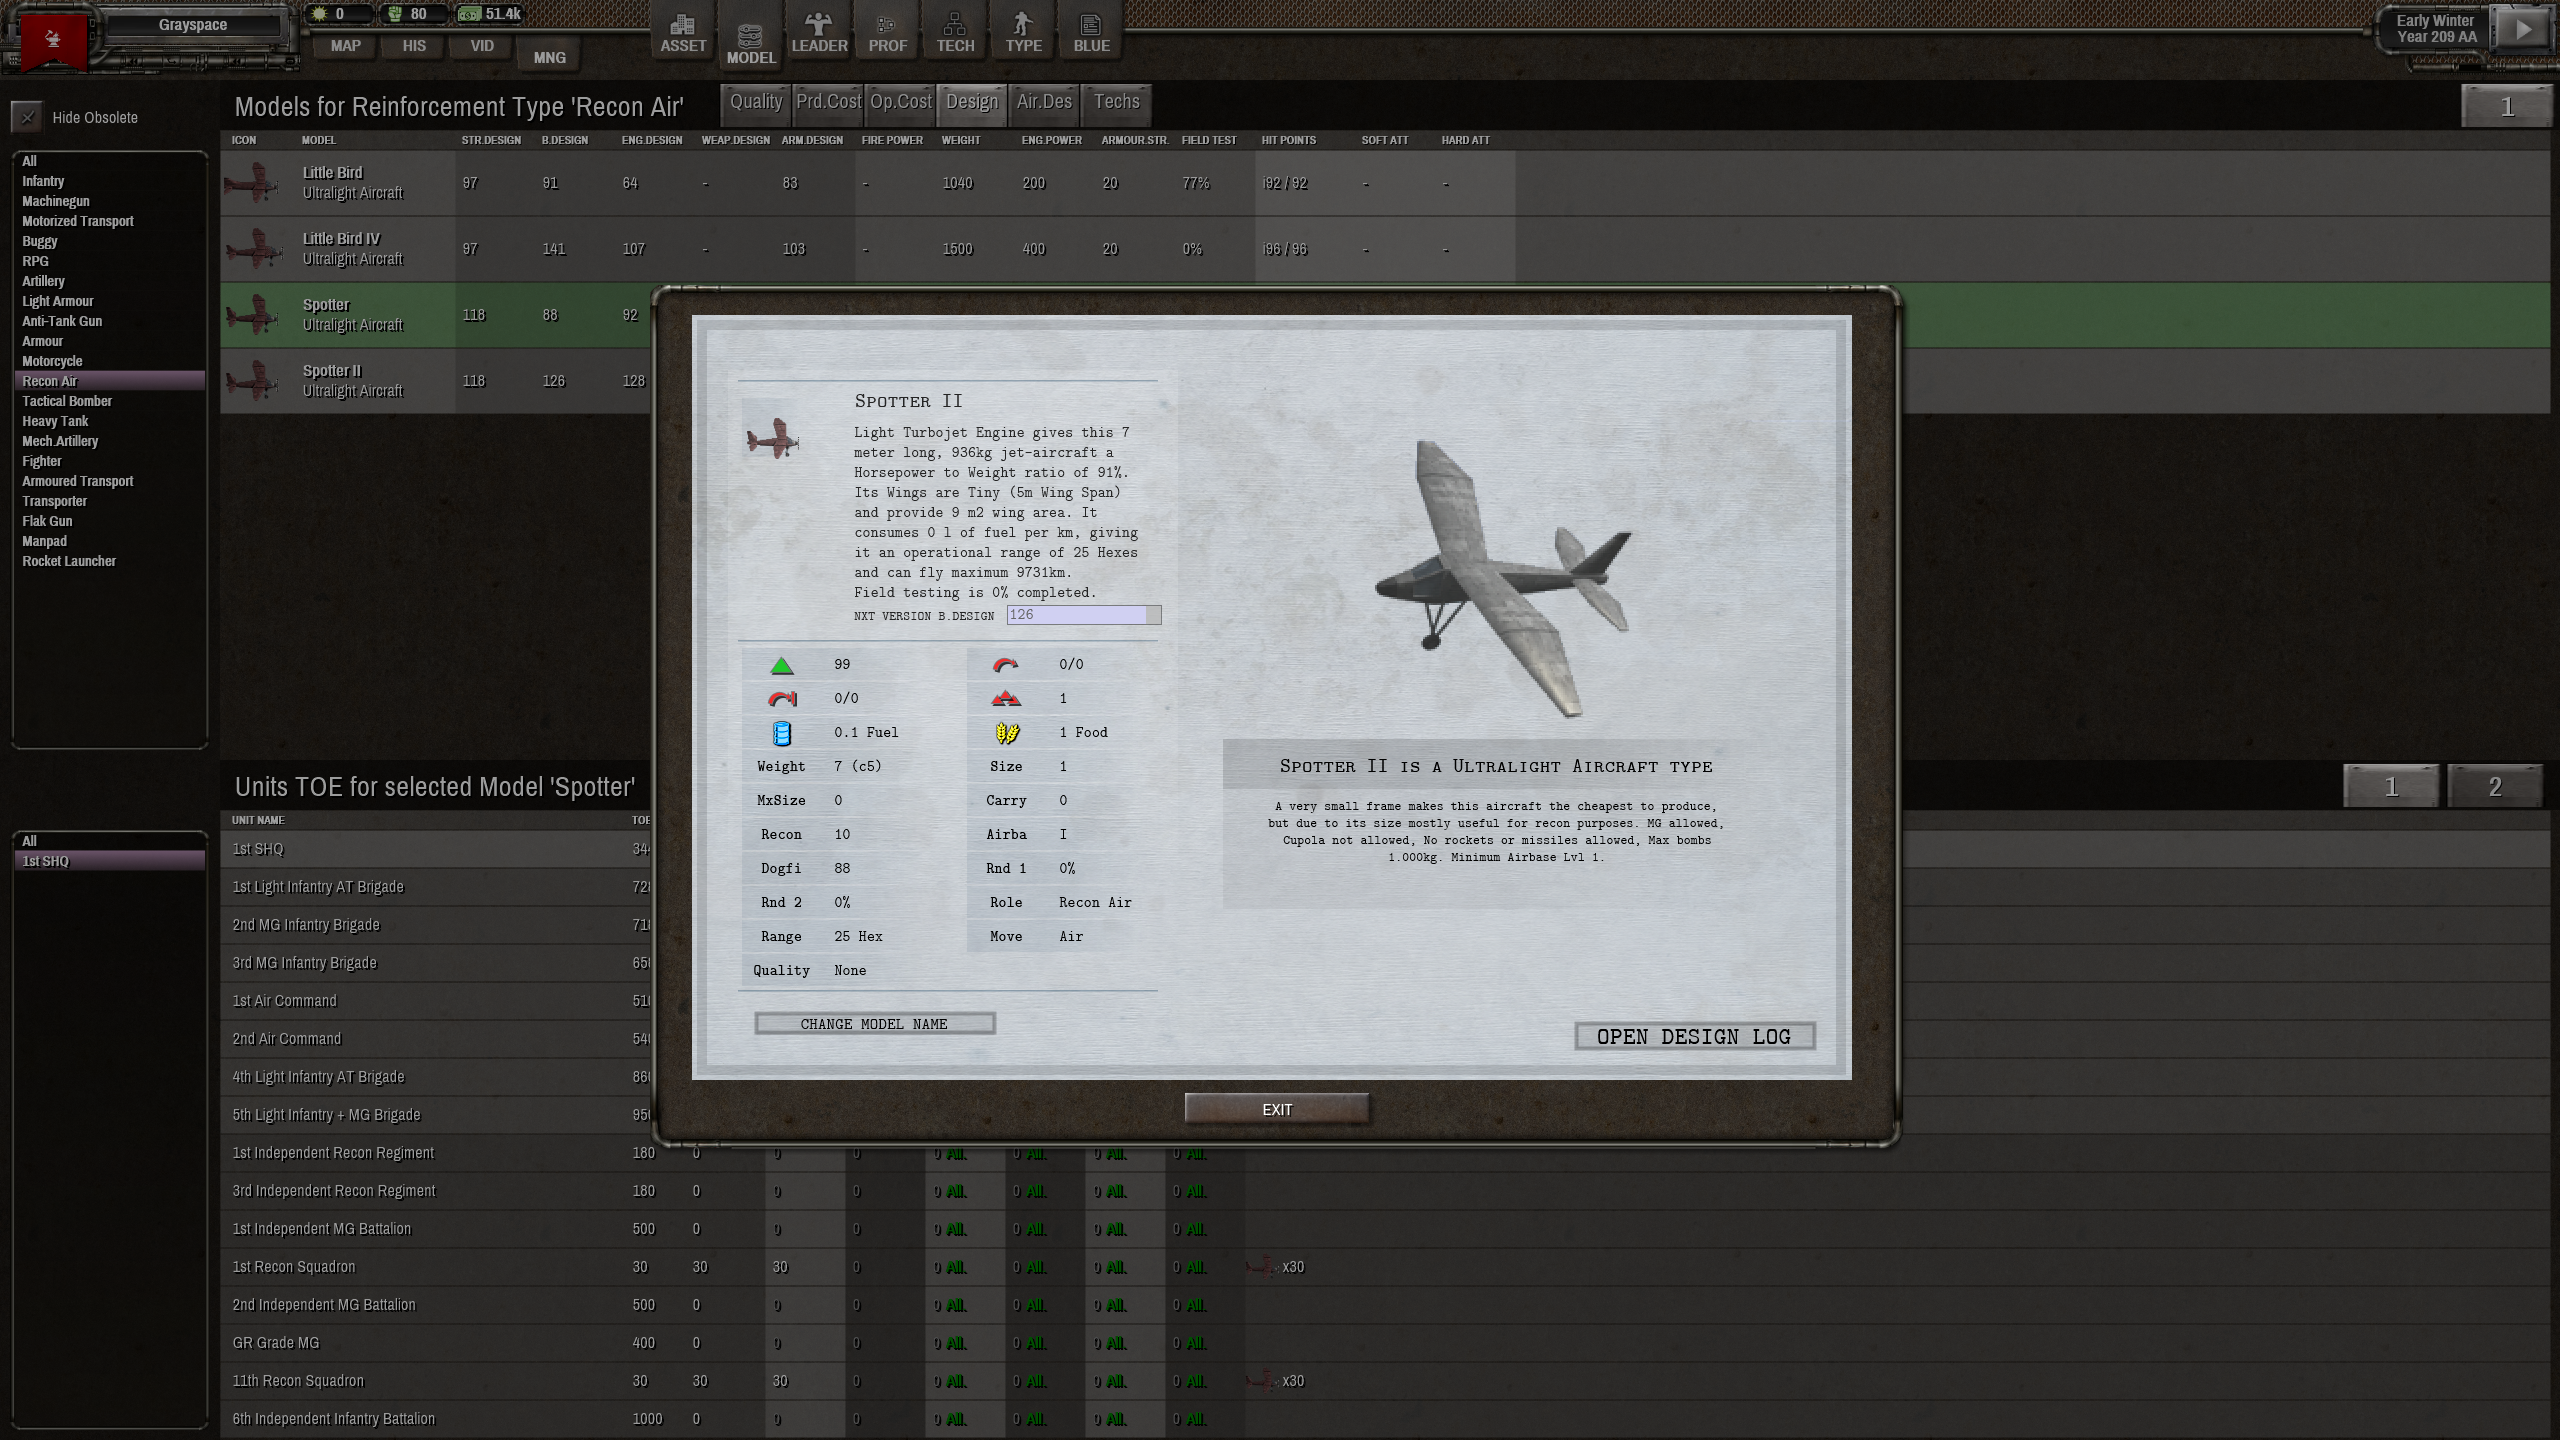
Task: Click the Nxt Version B.Design field
Action: [1078, 615]
